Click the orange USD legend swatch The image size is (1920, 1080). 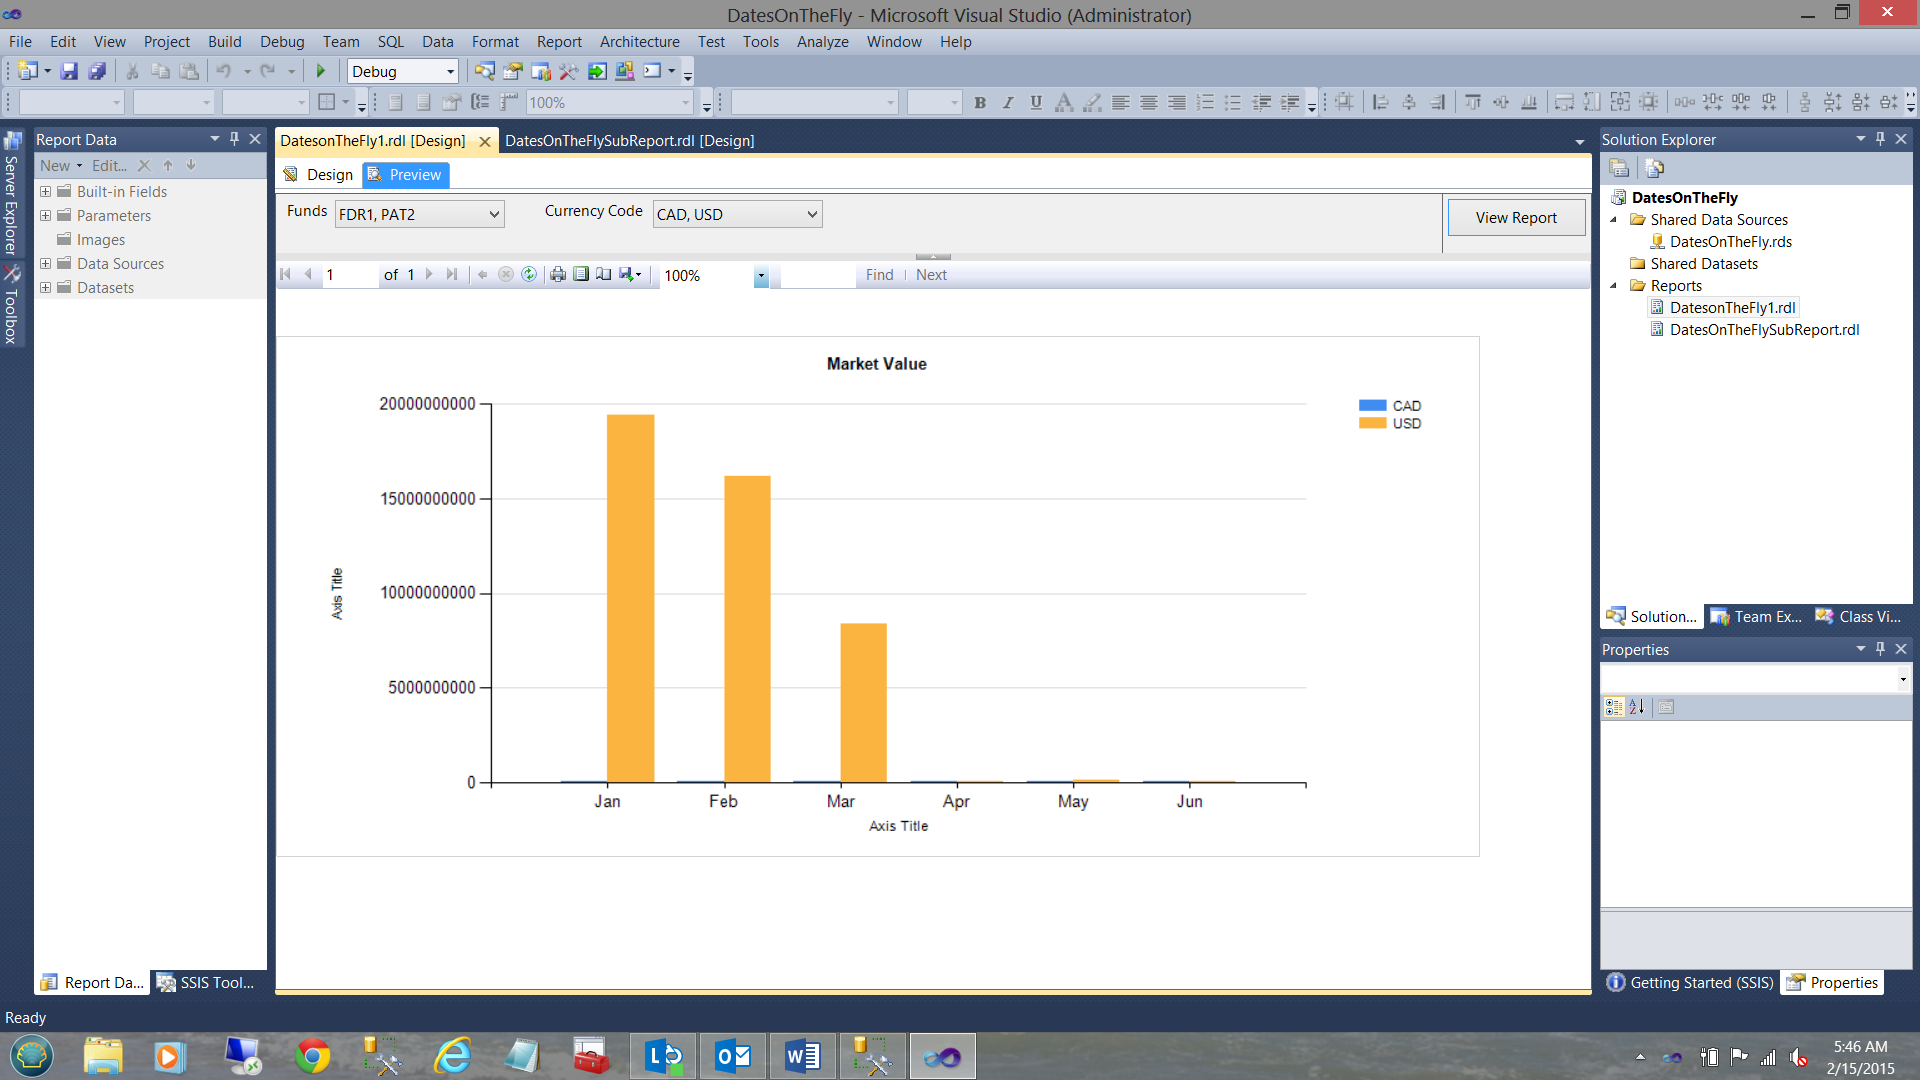pos(1372,424)
